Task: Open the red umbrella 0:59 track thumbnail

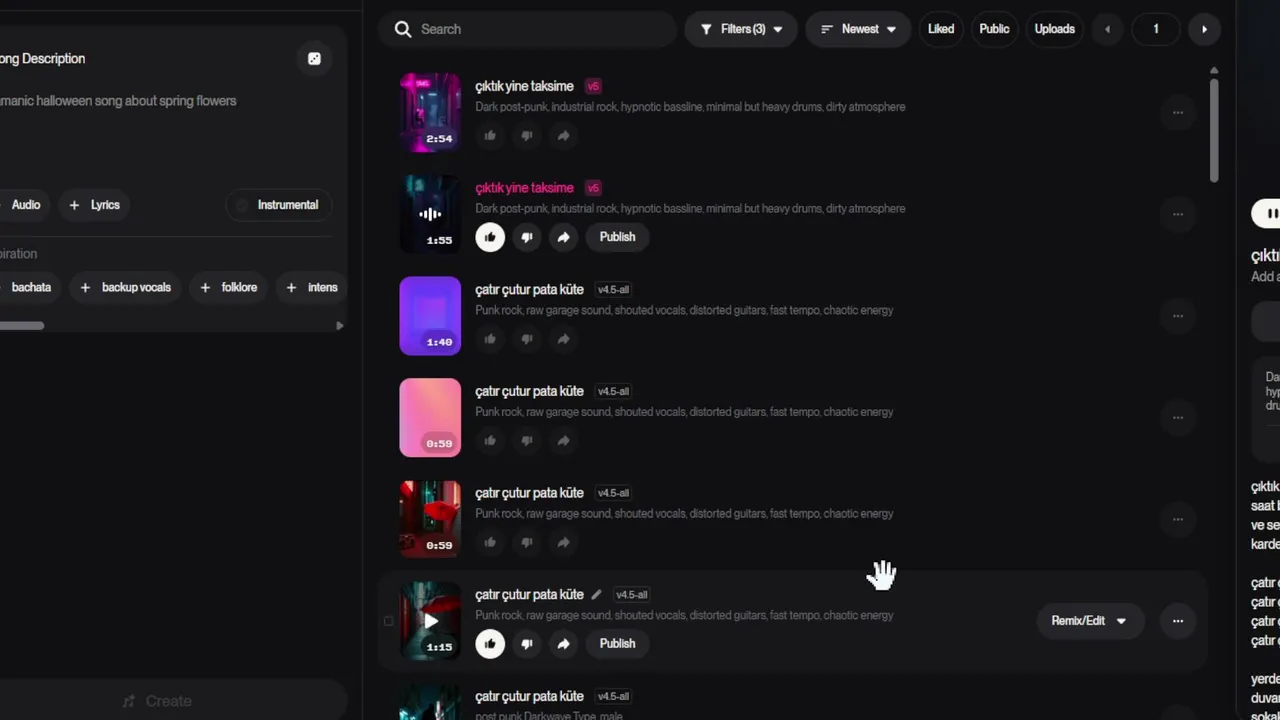Action: (x=430, y=519)
